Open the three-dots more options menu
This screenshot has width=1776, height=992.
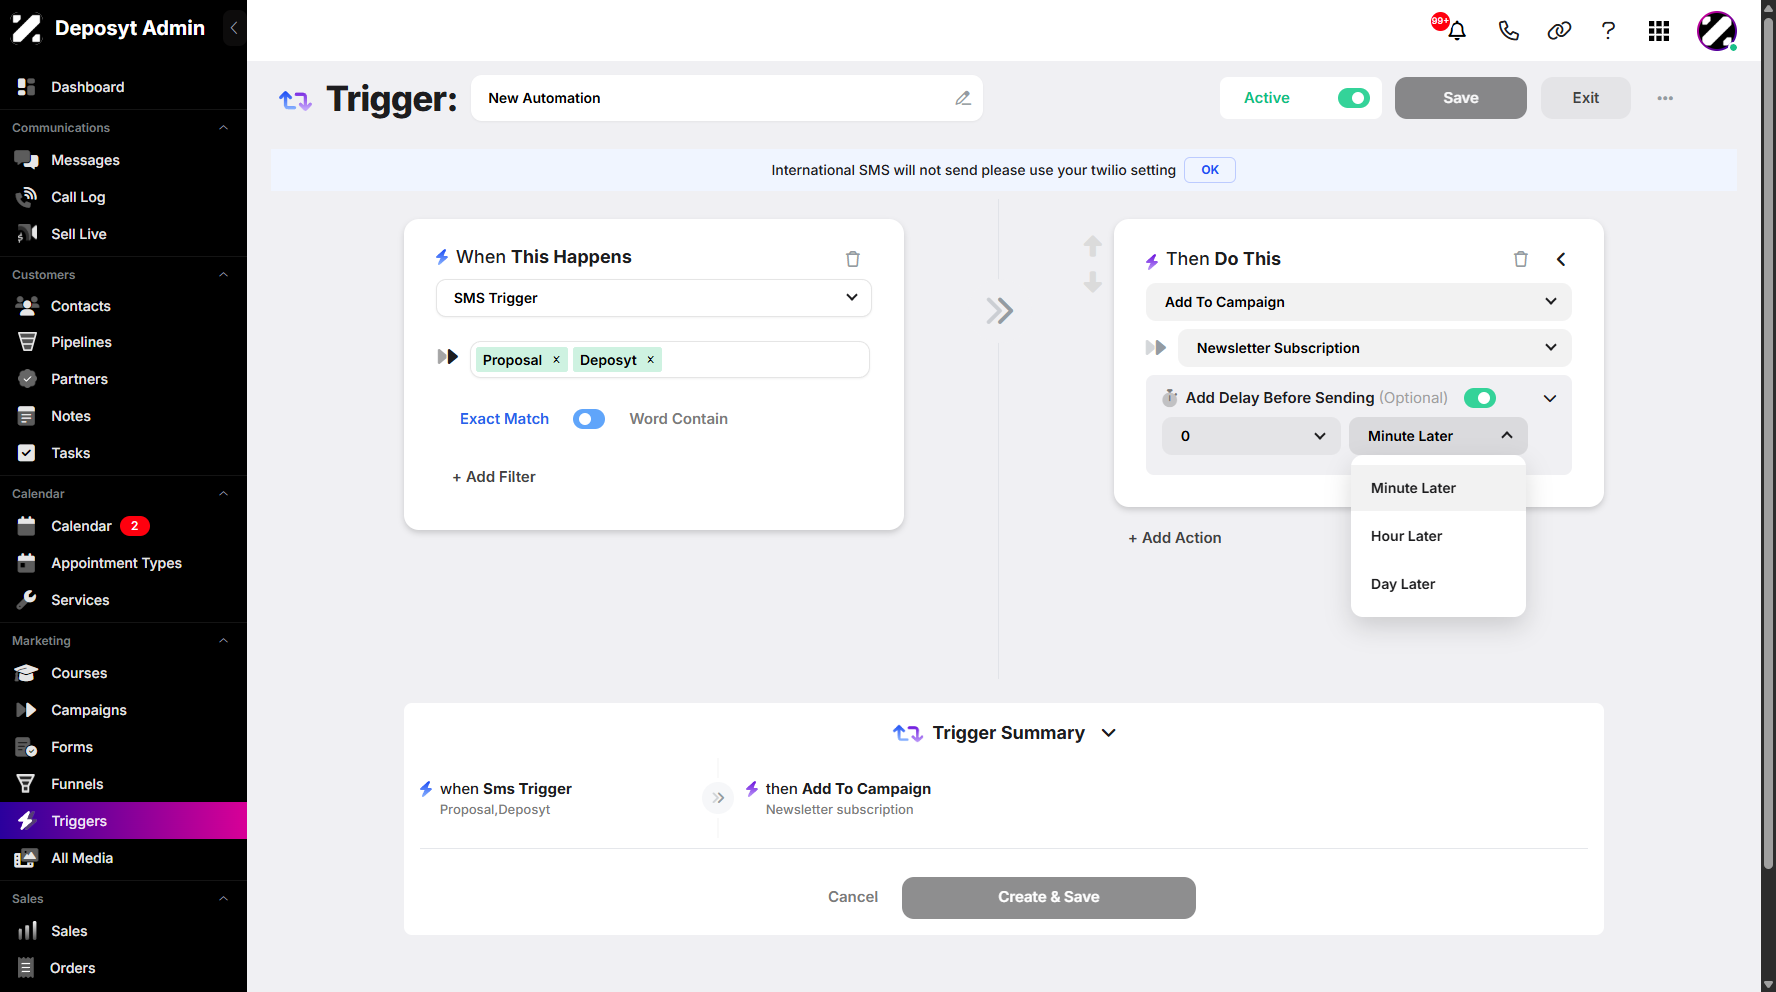1665,98
